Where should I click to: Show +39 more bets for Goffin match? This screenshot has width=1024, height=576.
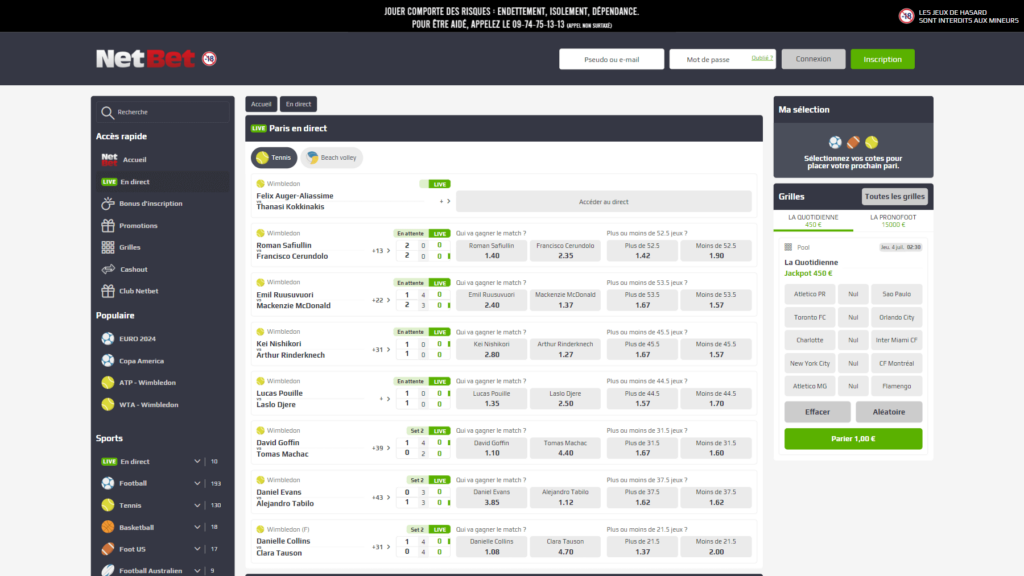click(381, 448)
